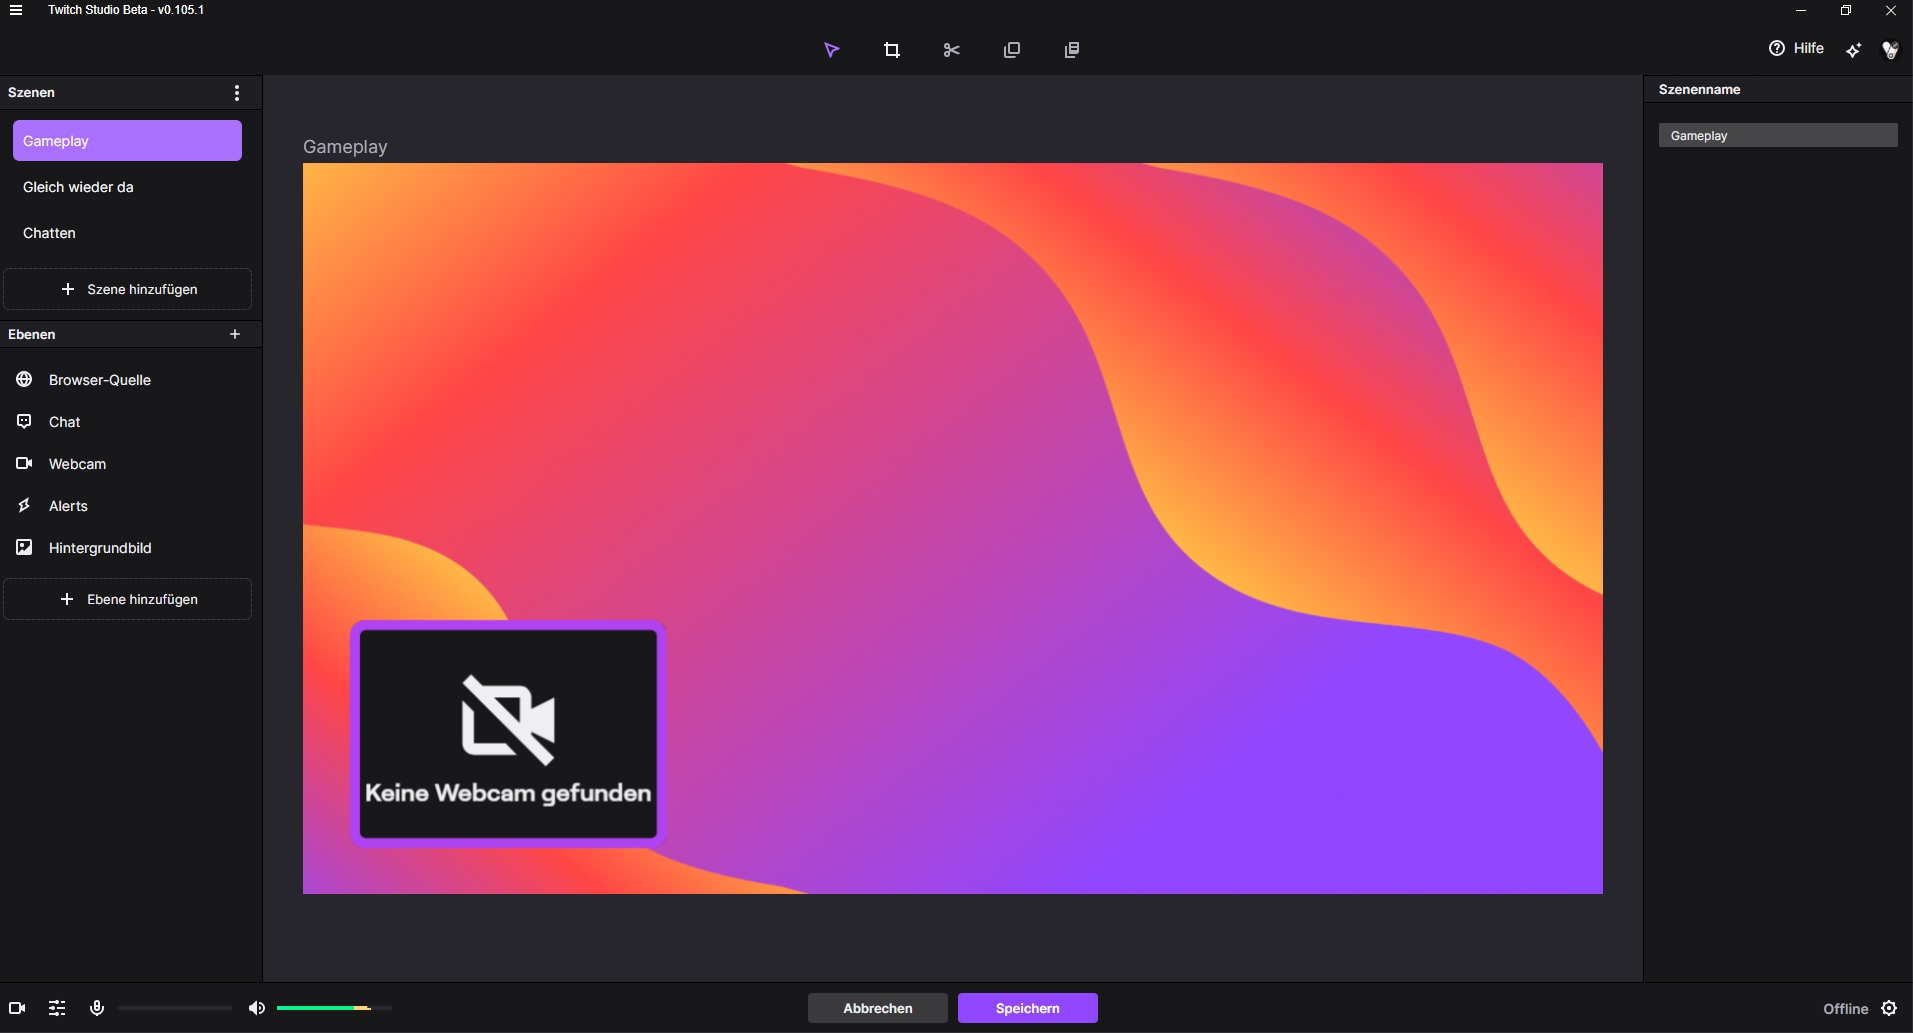1913x1033 pixels.
Task: Click the microphone icon in the status bar
Action: tap(96, 1007)
